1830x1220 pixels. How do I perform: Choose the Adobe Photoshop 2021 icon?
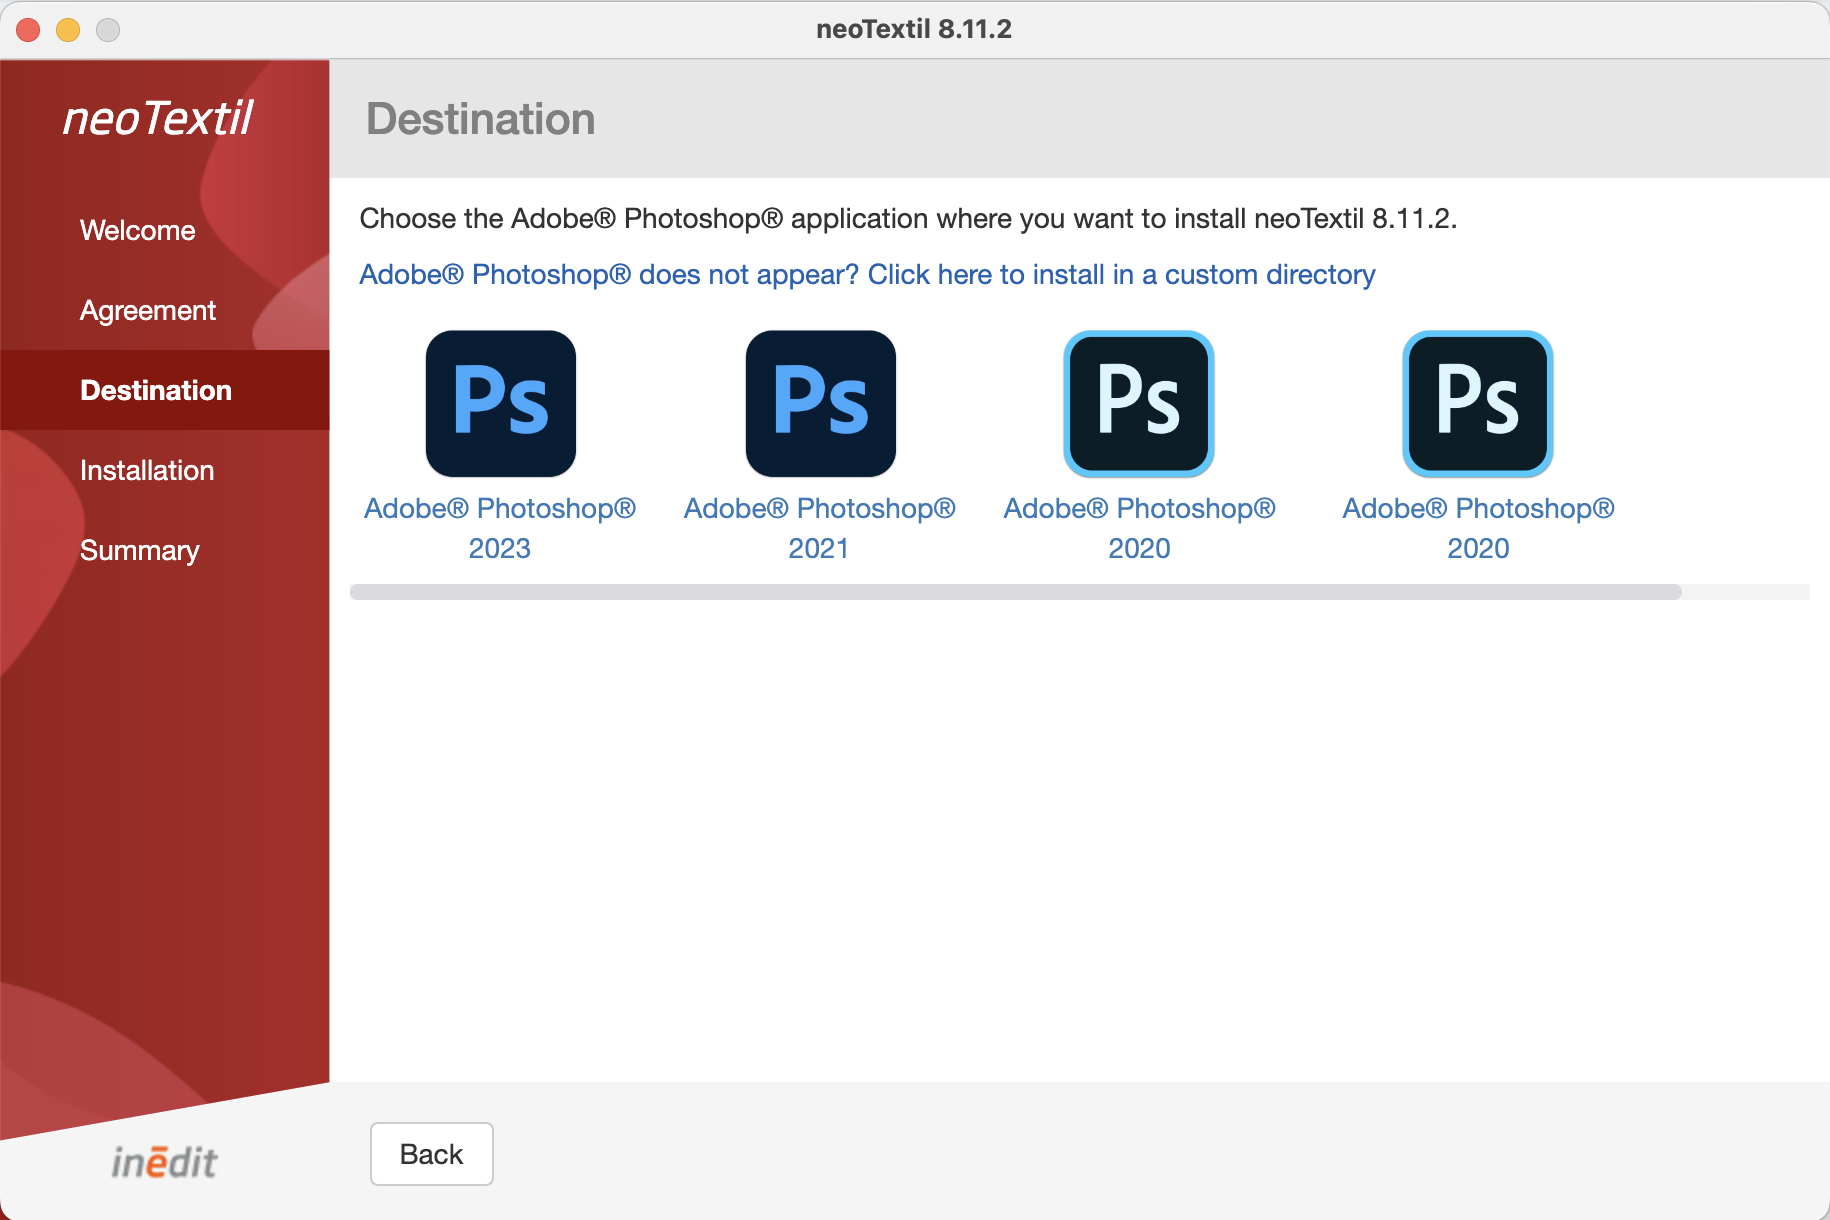[x=820, y=404]
